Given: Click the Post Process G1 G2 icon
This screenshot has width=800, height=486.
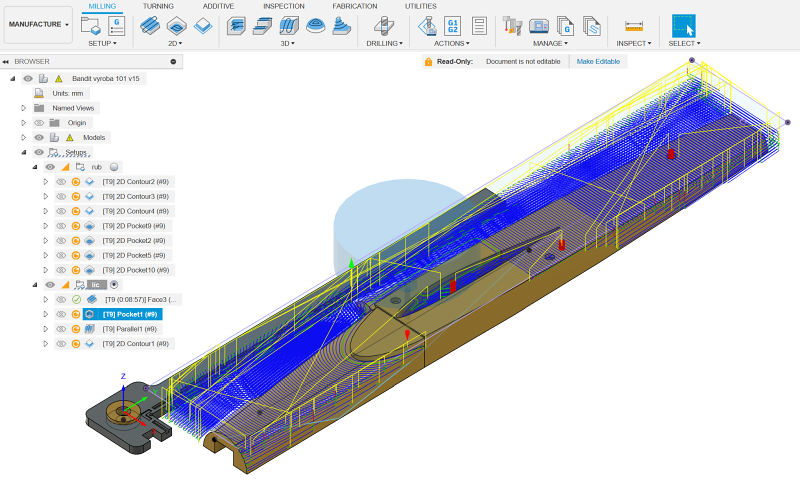Looking at the screenshot, I should click(x=452, y=26).
